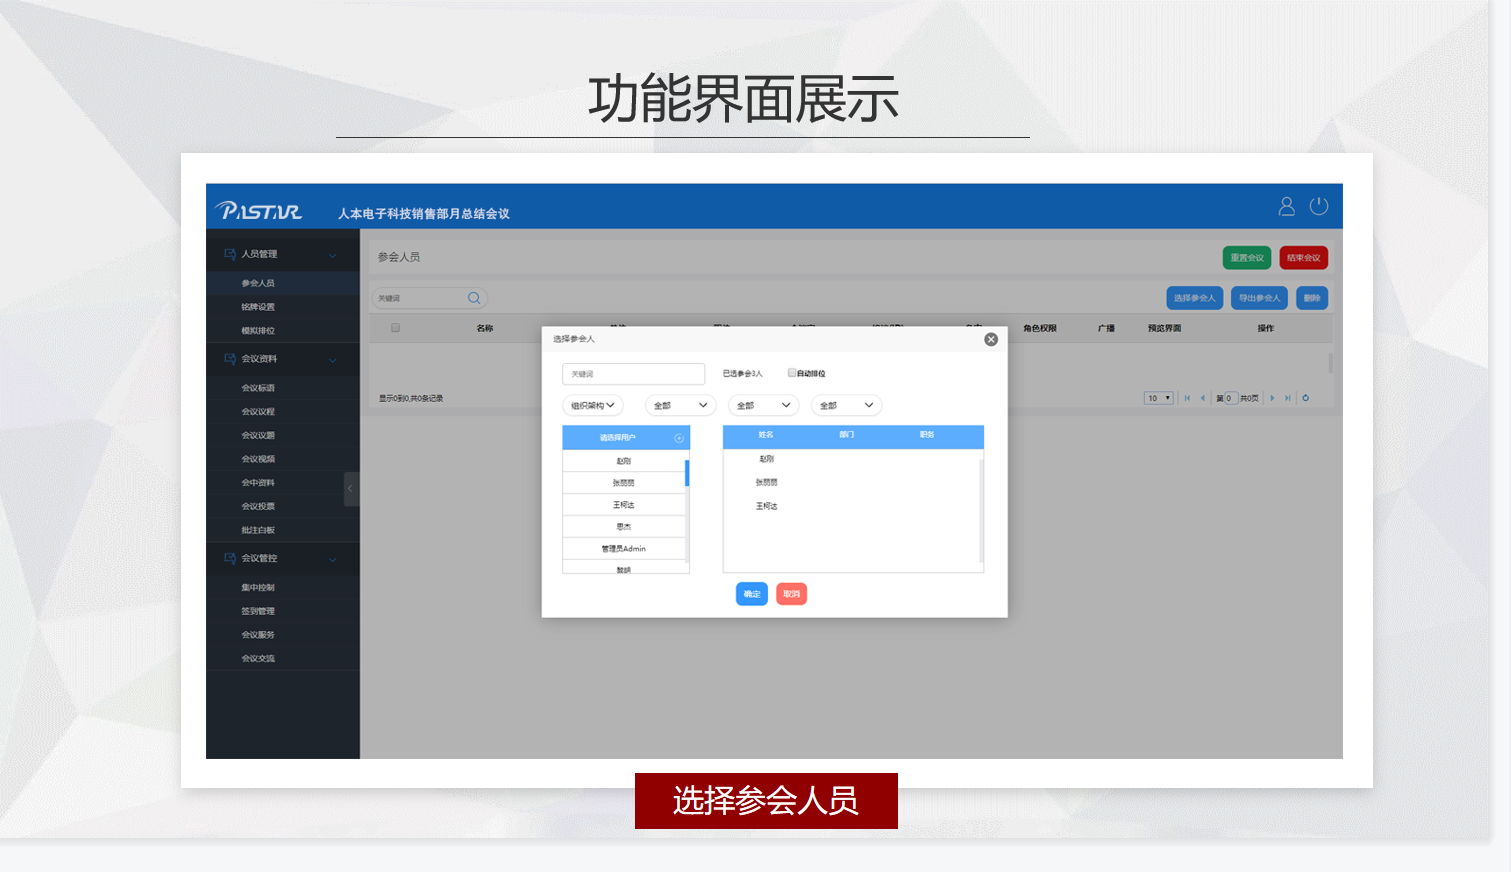Click the 导出参会人 button
This screenshot has height=872, width=1511.
coord(1260,298)
